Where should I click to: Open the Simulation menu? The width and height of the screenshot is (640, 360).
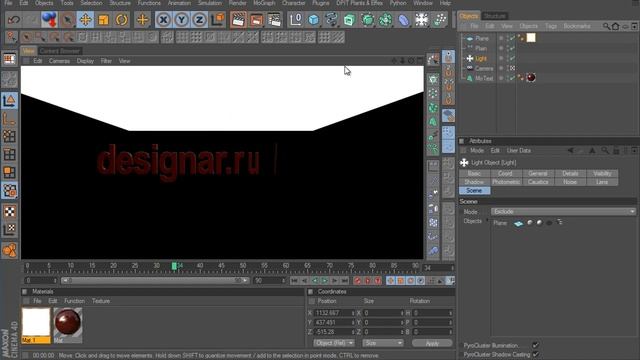(210, 3)
